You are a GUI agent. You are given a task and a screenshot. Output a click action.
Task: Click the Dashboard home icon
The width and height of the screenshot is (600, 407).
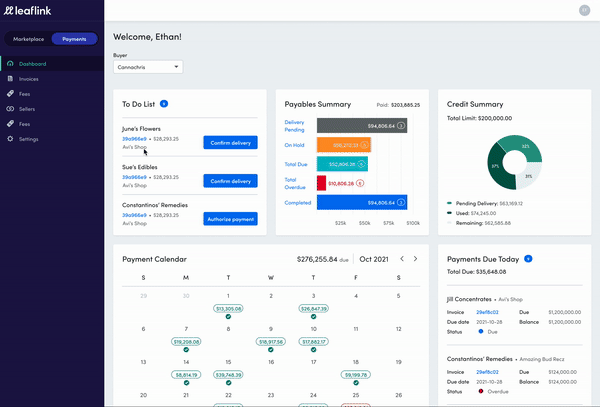(x=10, y=63)
